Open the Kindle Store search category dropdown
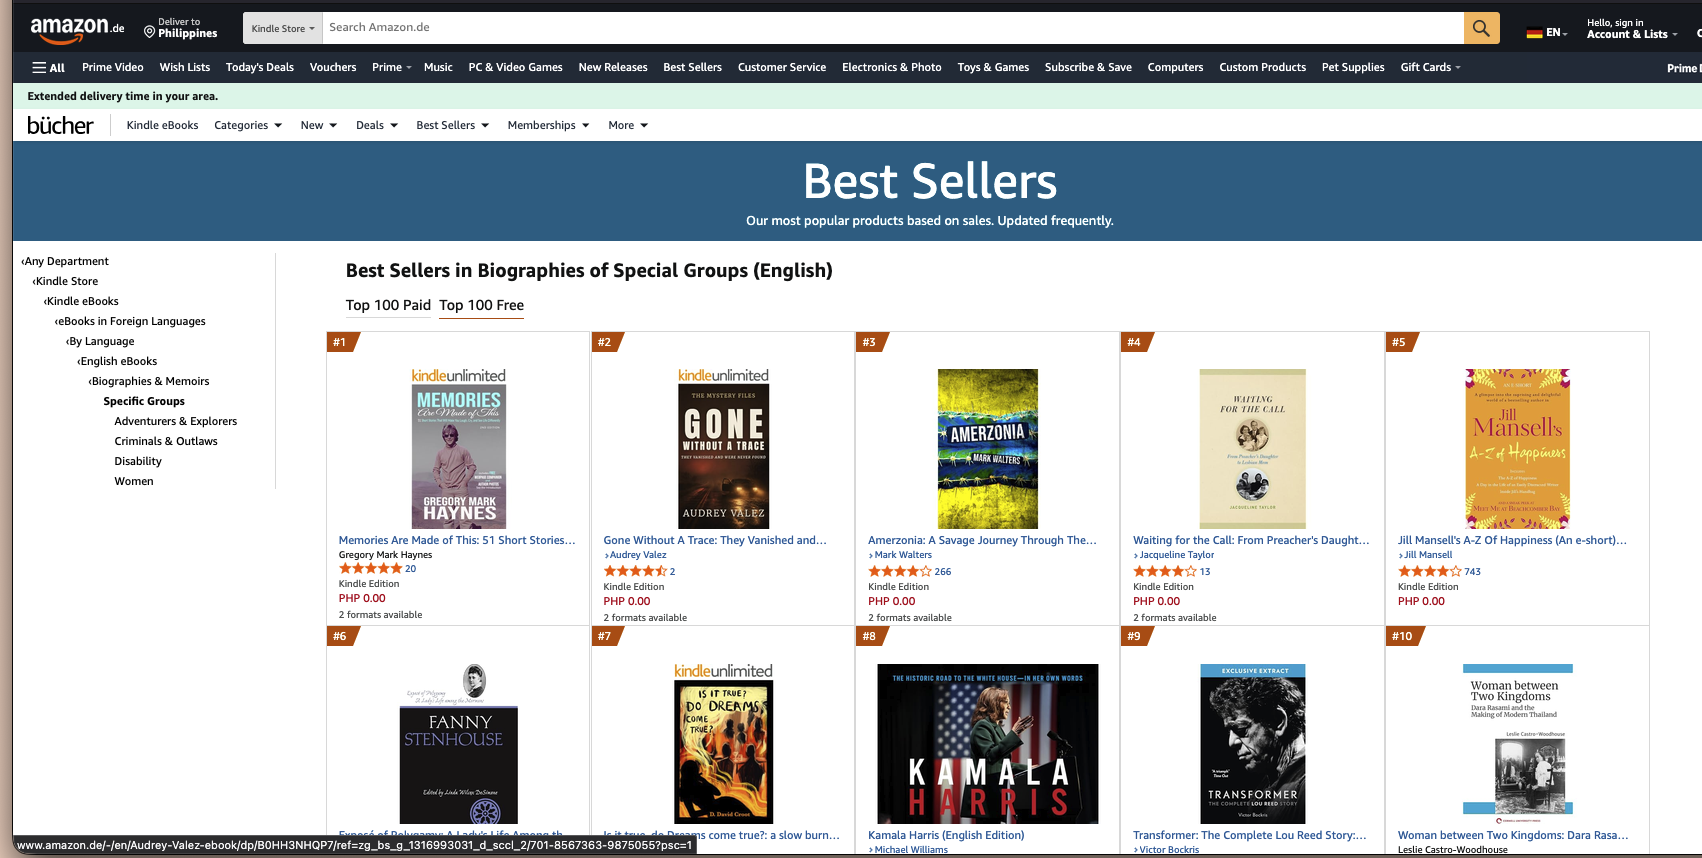Image resolution: width=1702 pixels, height=858 pixels. pos(283,28)
